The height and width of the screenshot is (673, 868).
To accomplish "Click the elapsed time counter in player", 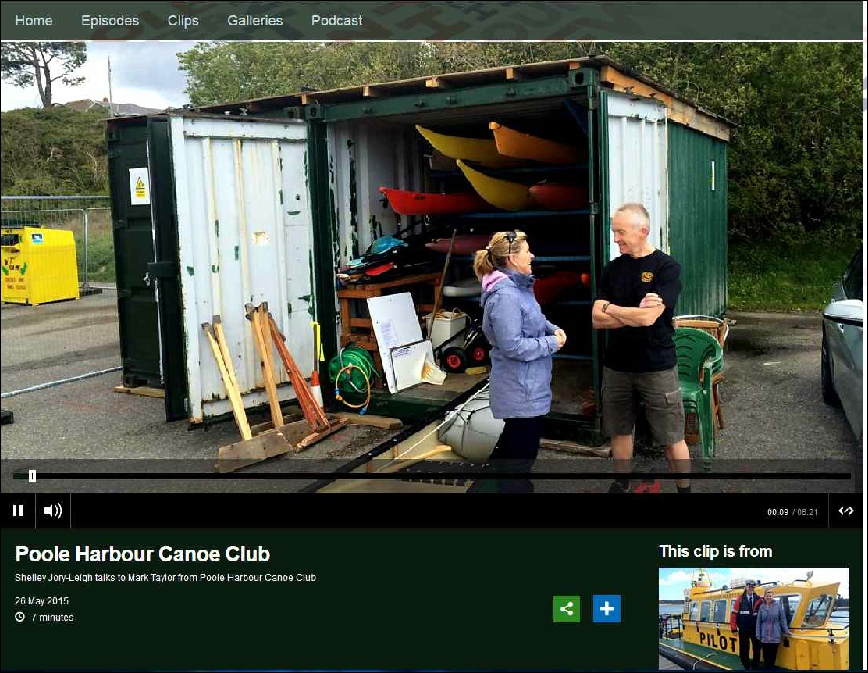I will point(777,512).
